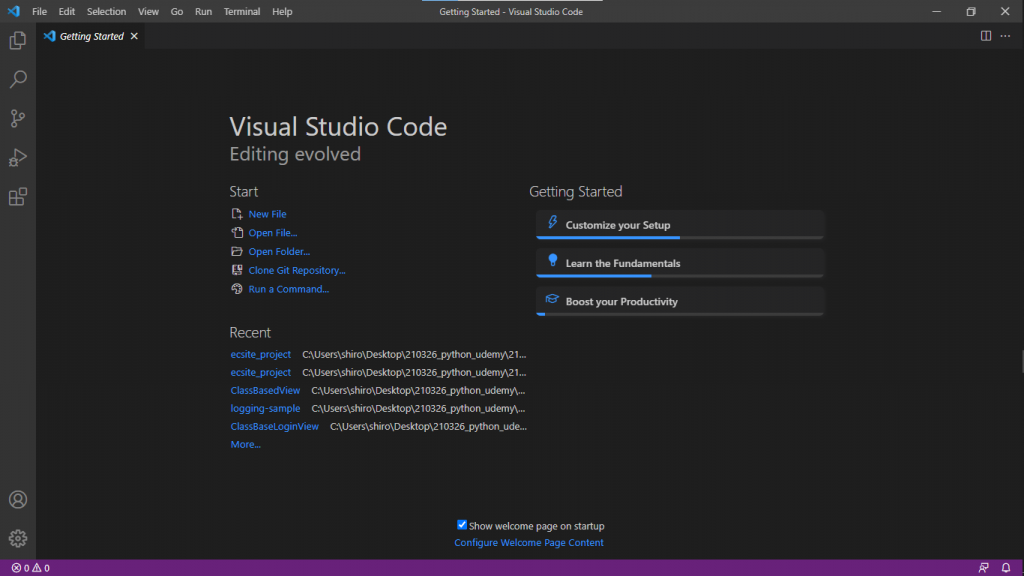Open the Run and Debug panel
Screen dimensions: 1024x576
[17, 157]
